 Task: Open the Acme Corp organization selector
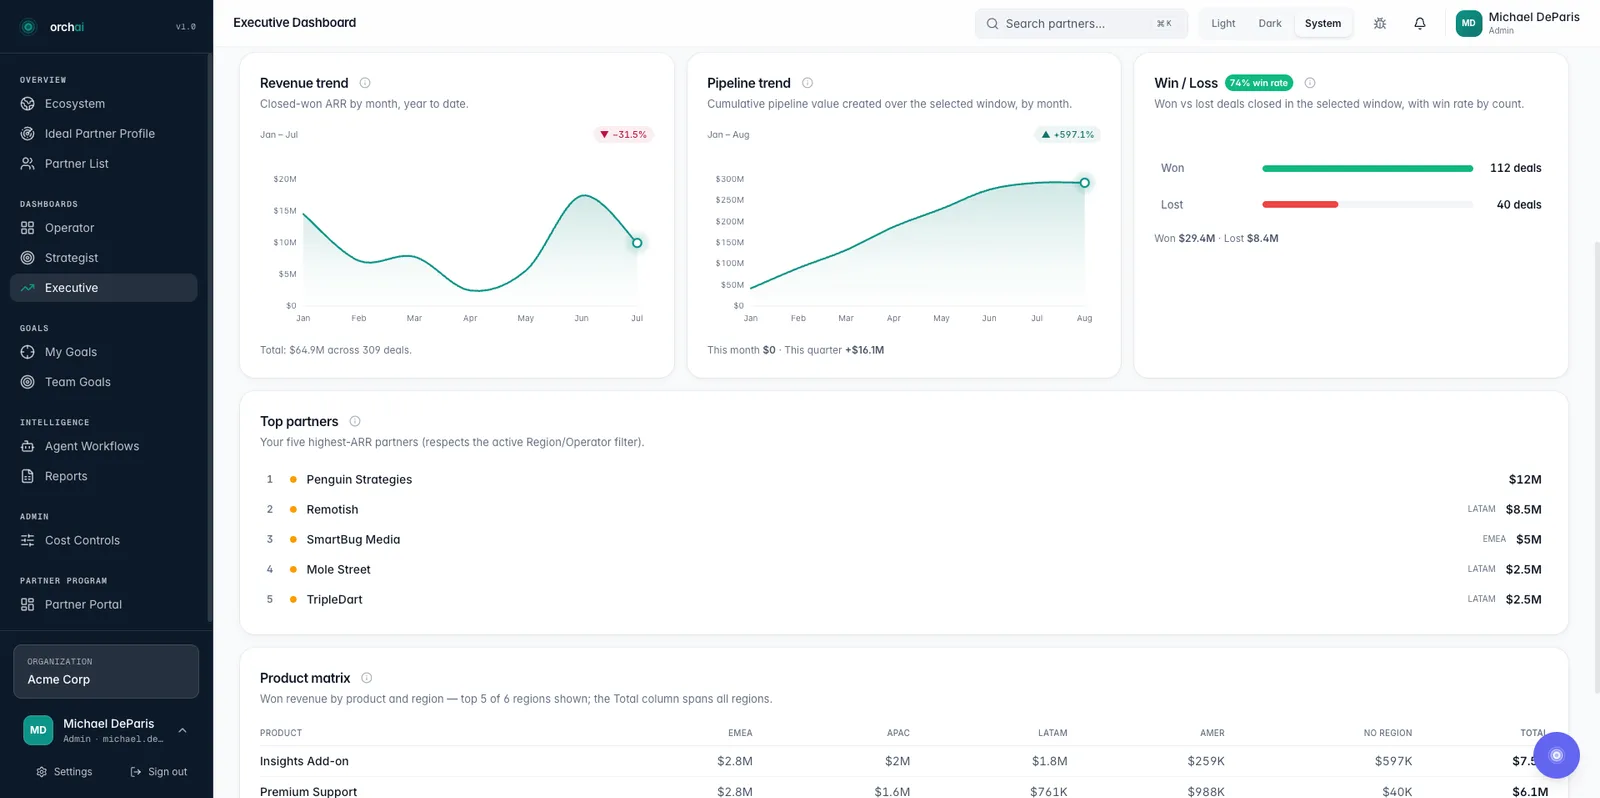click(x=106, y=671)
